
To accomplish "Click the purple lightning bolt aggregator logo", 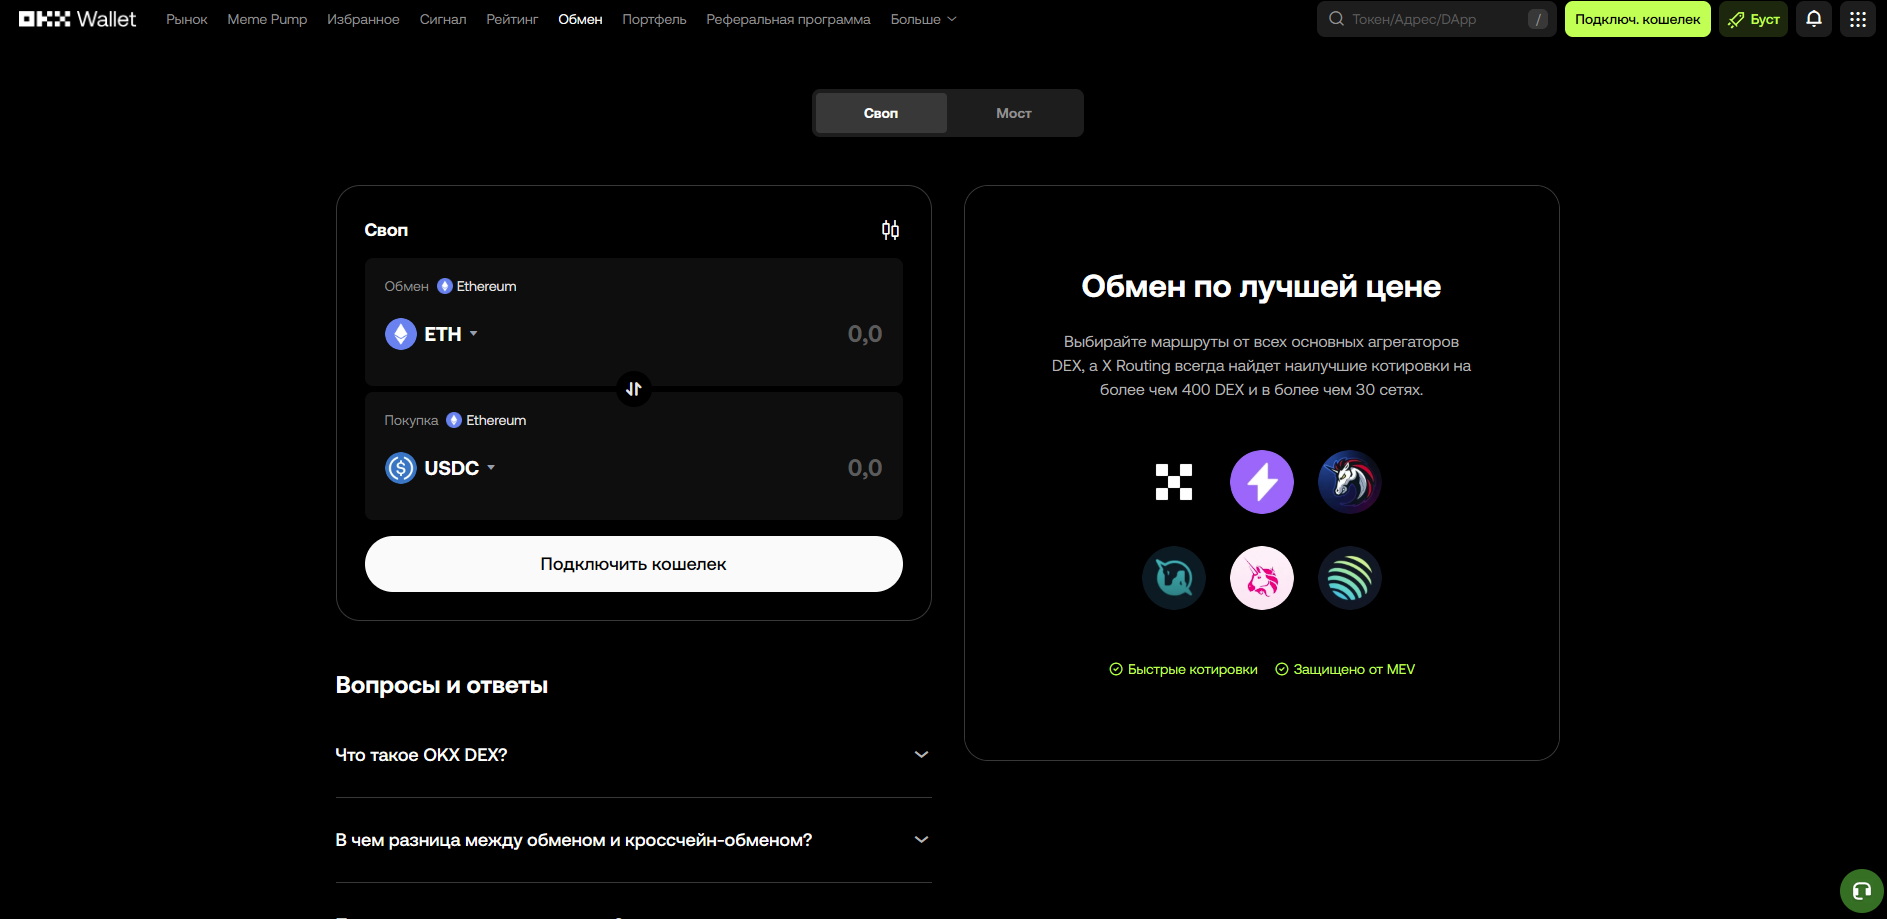I will [1261, 482].
